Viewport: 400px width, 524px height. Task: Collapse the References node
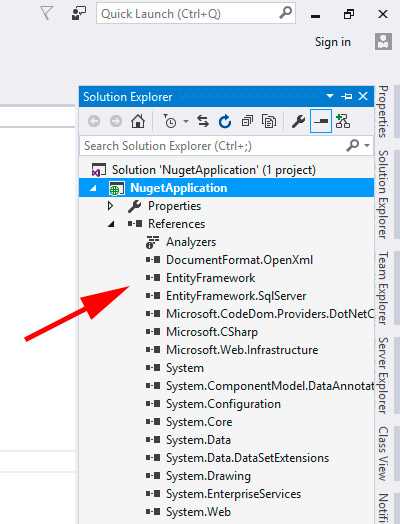(x=111, y=224)
